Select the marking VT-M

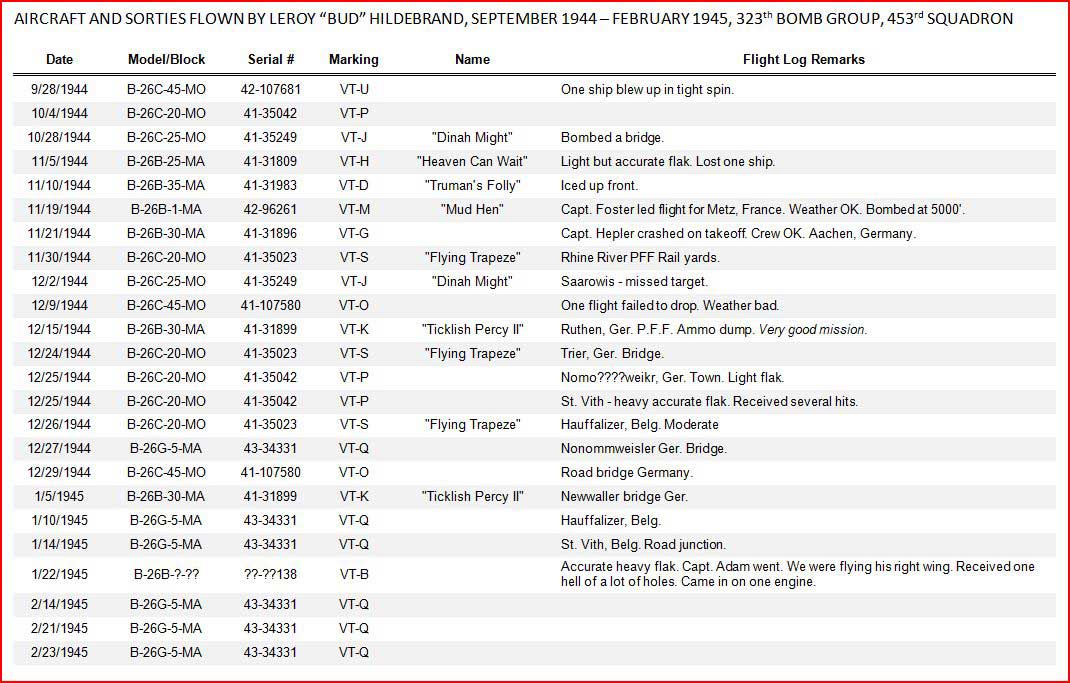click(354, 209)
